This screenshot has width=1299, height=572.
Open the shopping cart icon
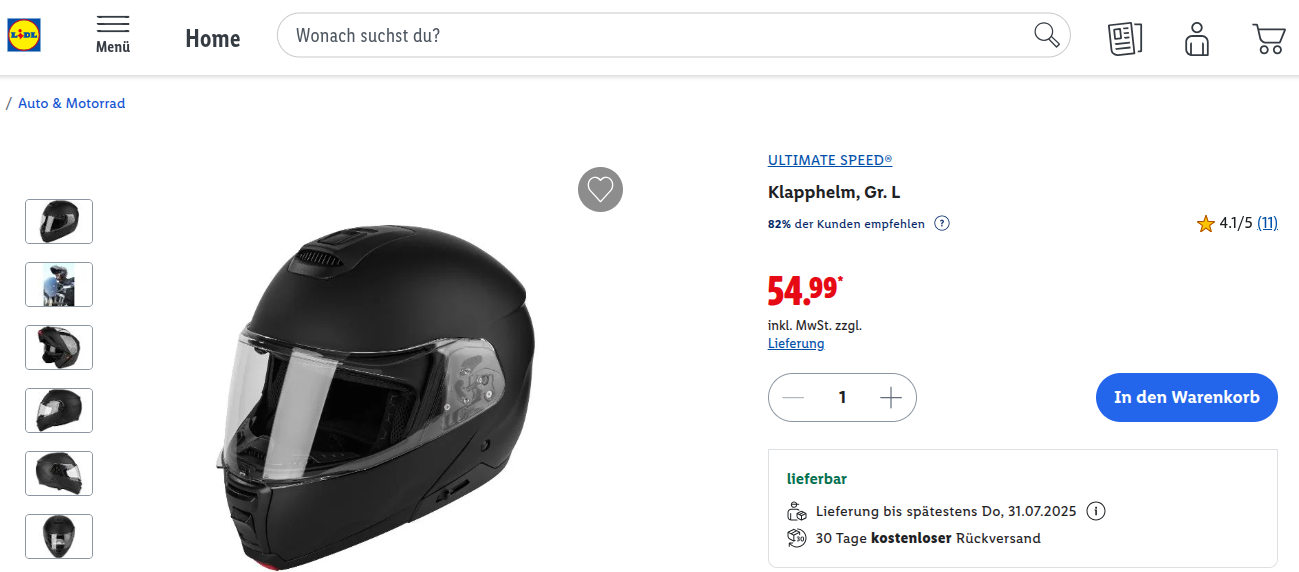coord(1268,38)
